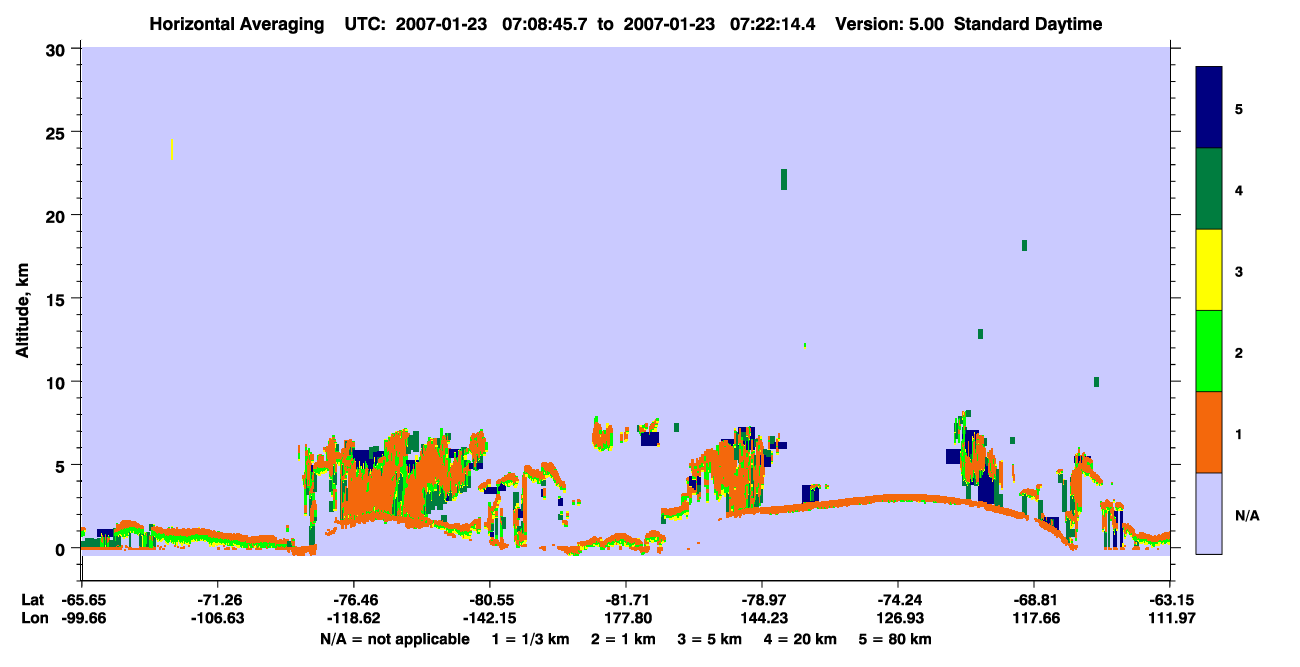Click the '5 = 80 km' legend entry
This screenshot has width=1300, height=667.
pyautogui.click(x=896, y=639)
